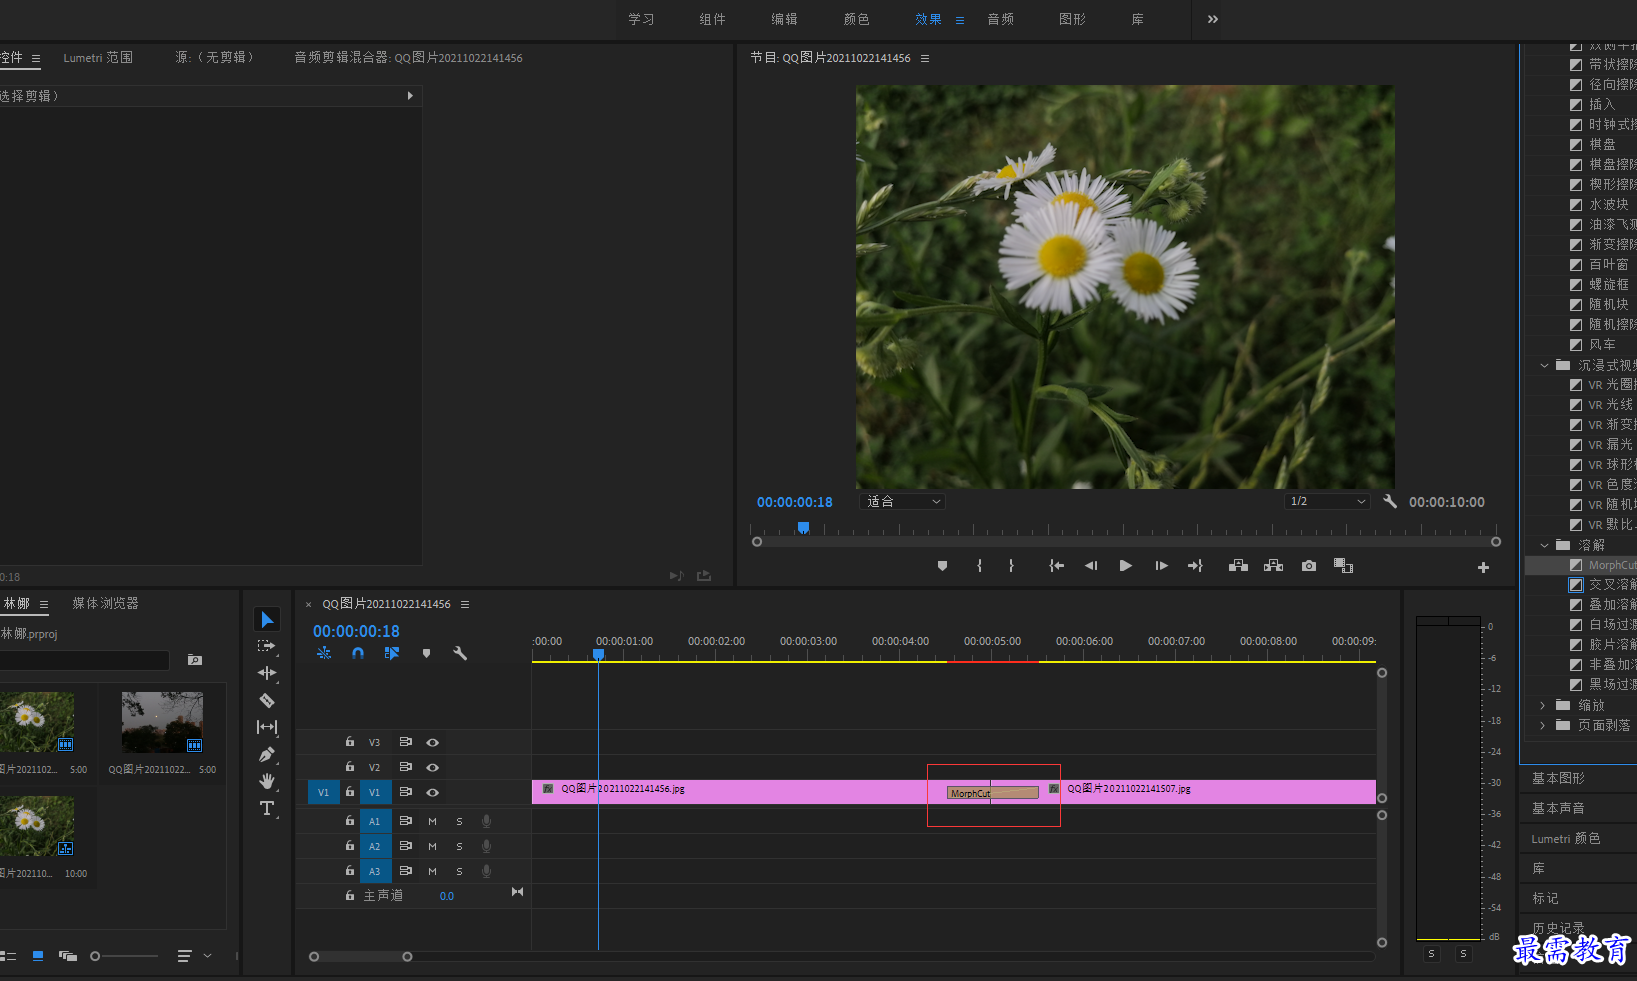Solo audio track A2
The image size is (1637, 981).
[459, 846]
